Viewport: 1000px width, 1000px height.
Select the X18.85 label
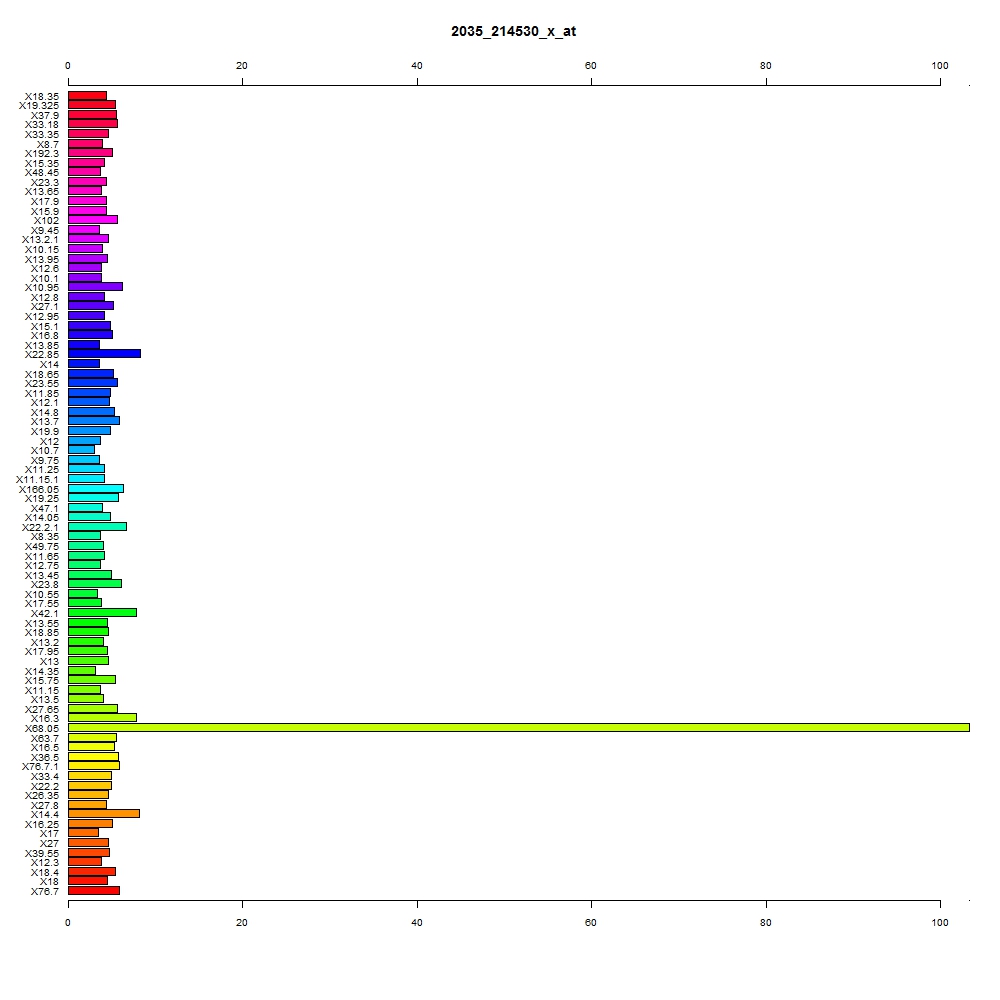(x=41, y=633)
